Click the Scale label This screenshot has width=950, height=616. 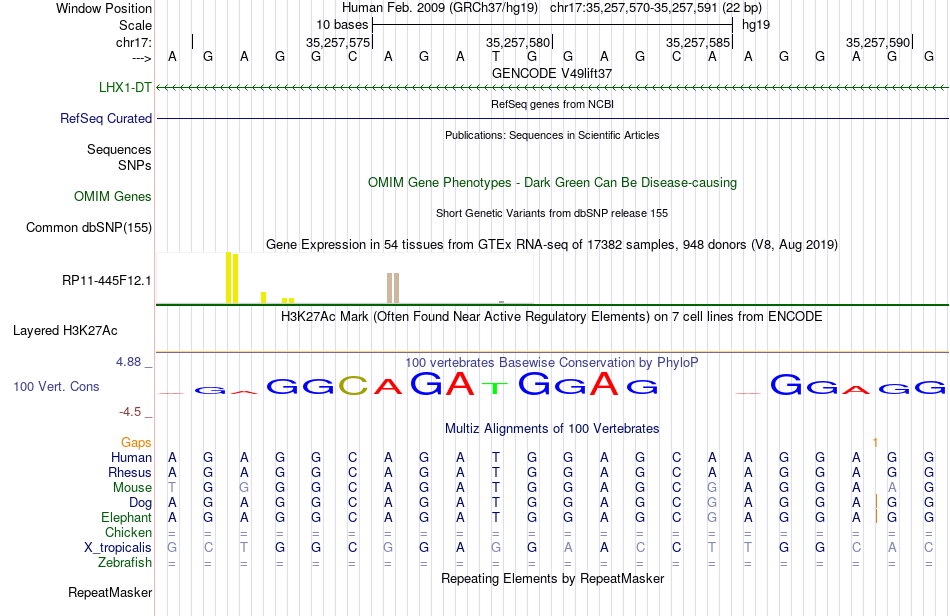click(135, 25)
